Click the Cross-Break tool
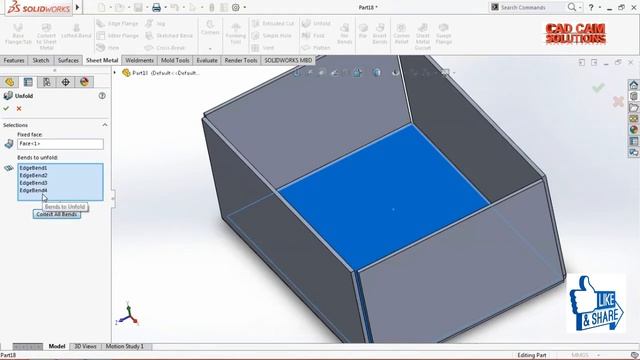 point(166,48)
